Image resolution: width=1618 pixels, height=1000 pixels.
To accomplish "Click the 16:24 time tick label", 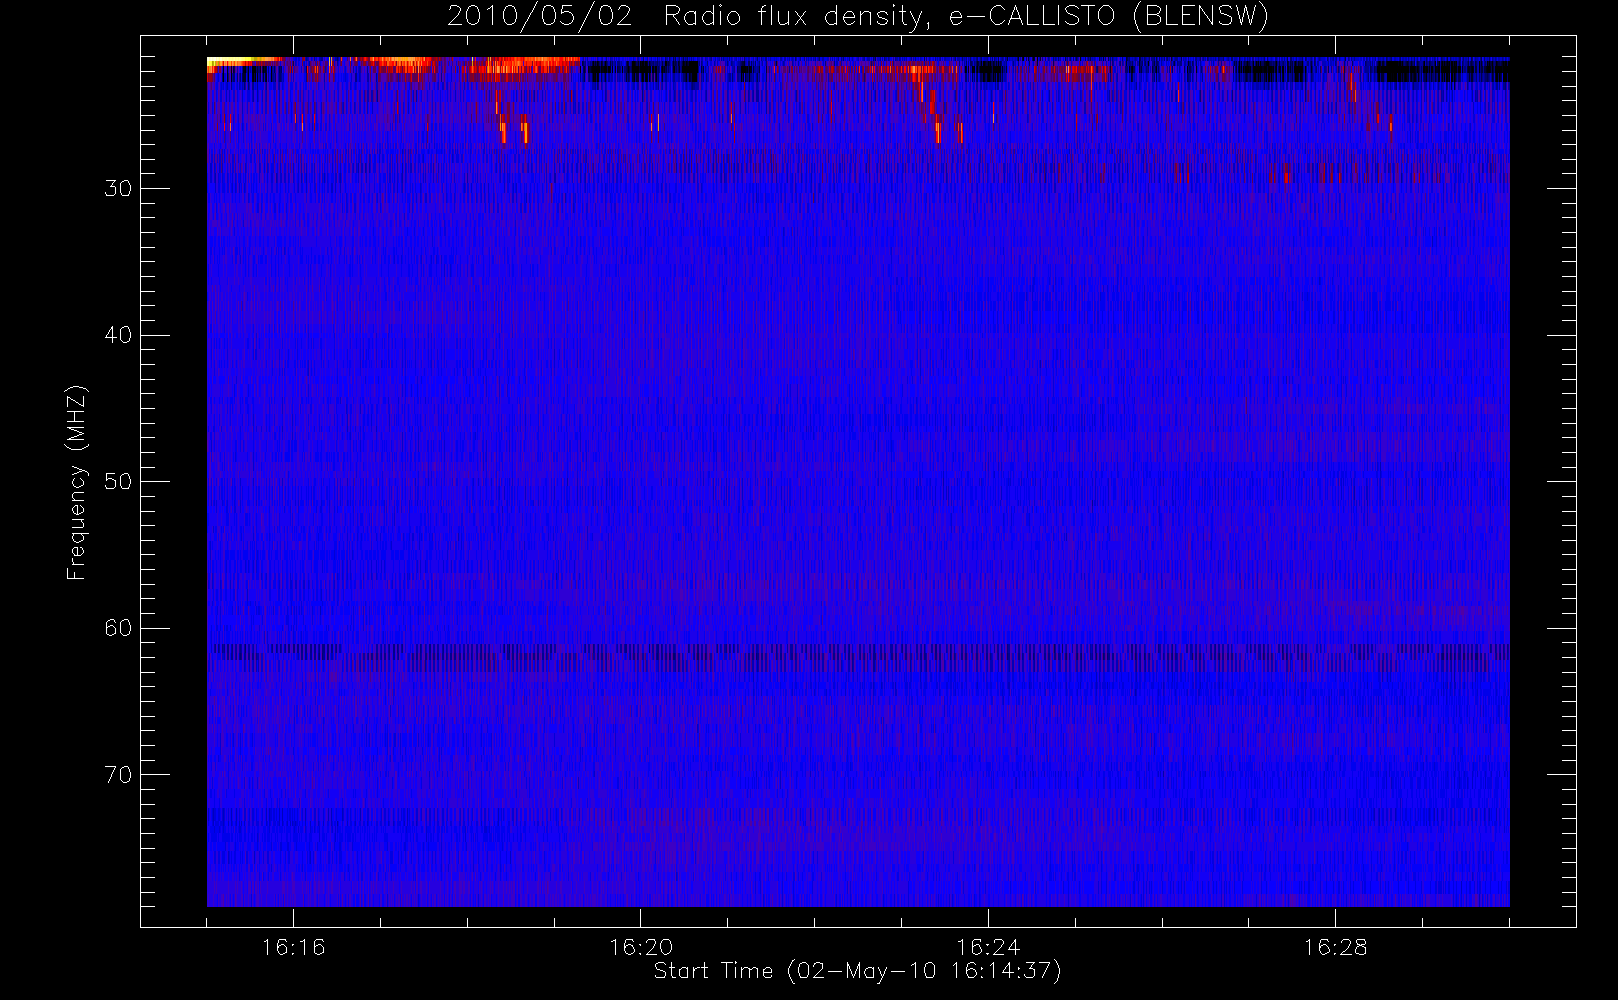I will (988, 947).
